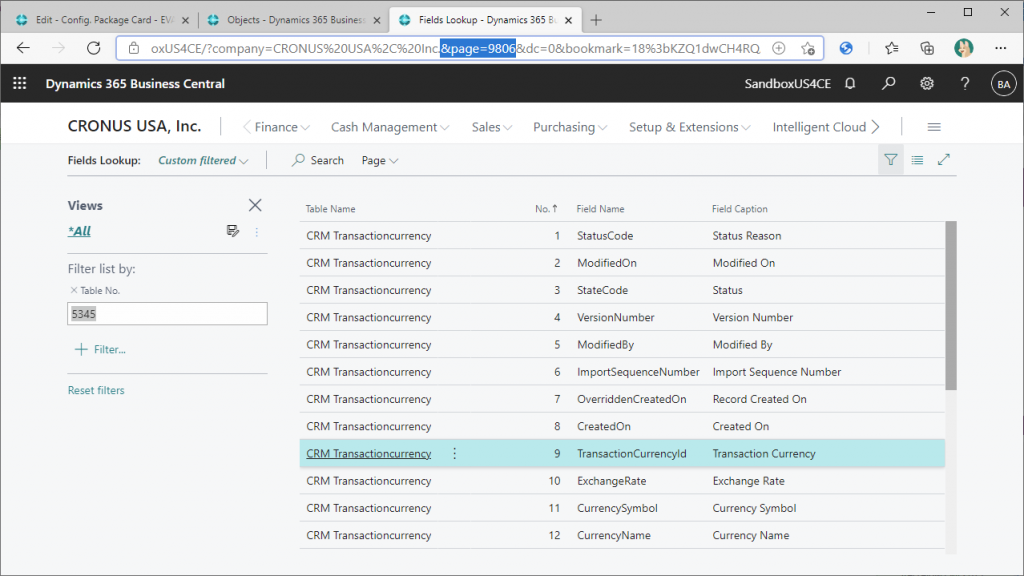Reload the browser page

coord(94,48)
